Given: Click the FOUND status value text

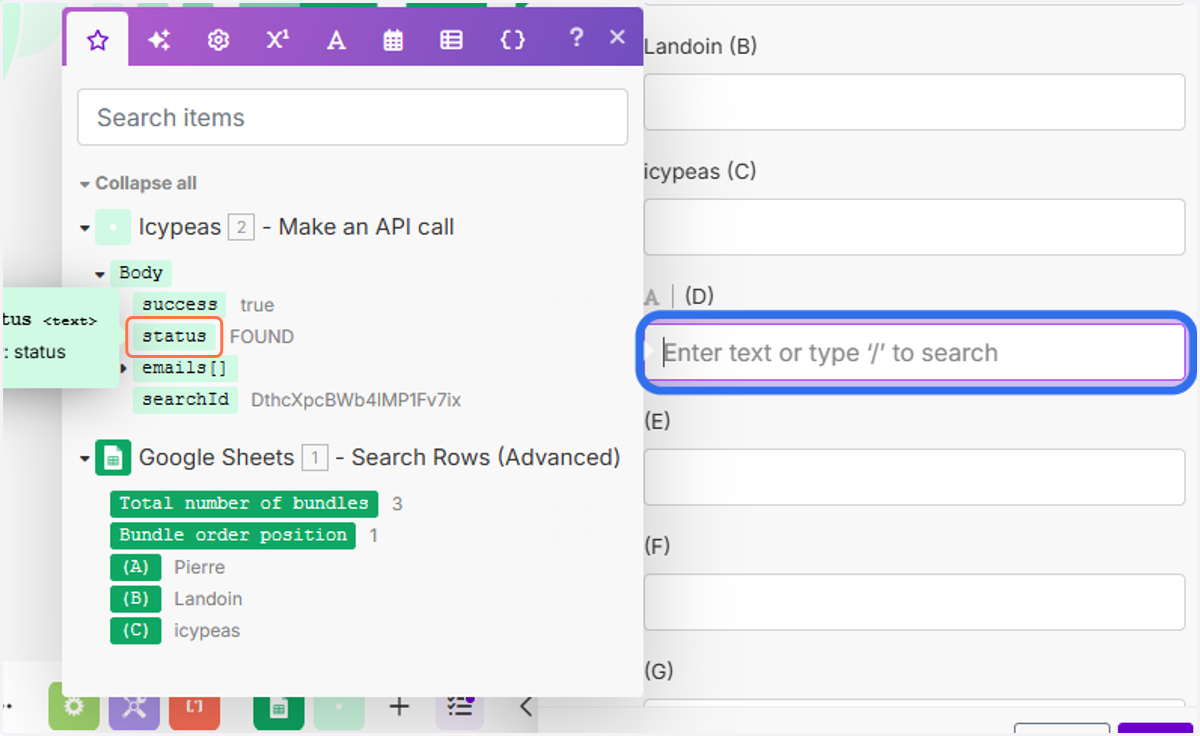Looking at the screenshot, I should click(262, 337).
